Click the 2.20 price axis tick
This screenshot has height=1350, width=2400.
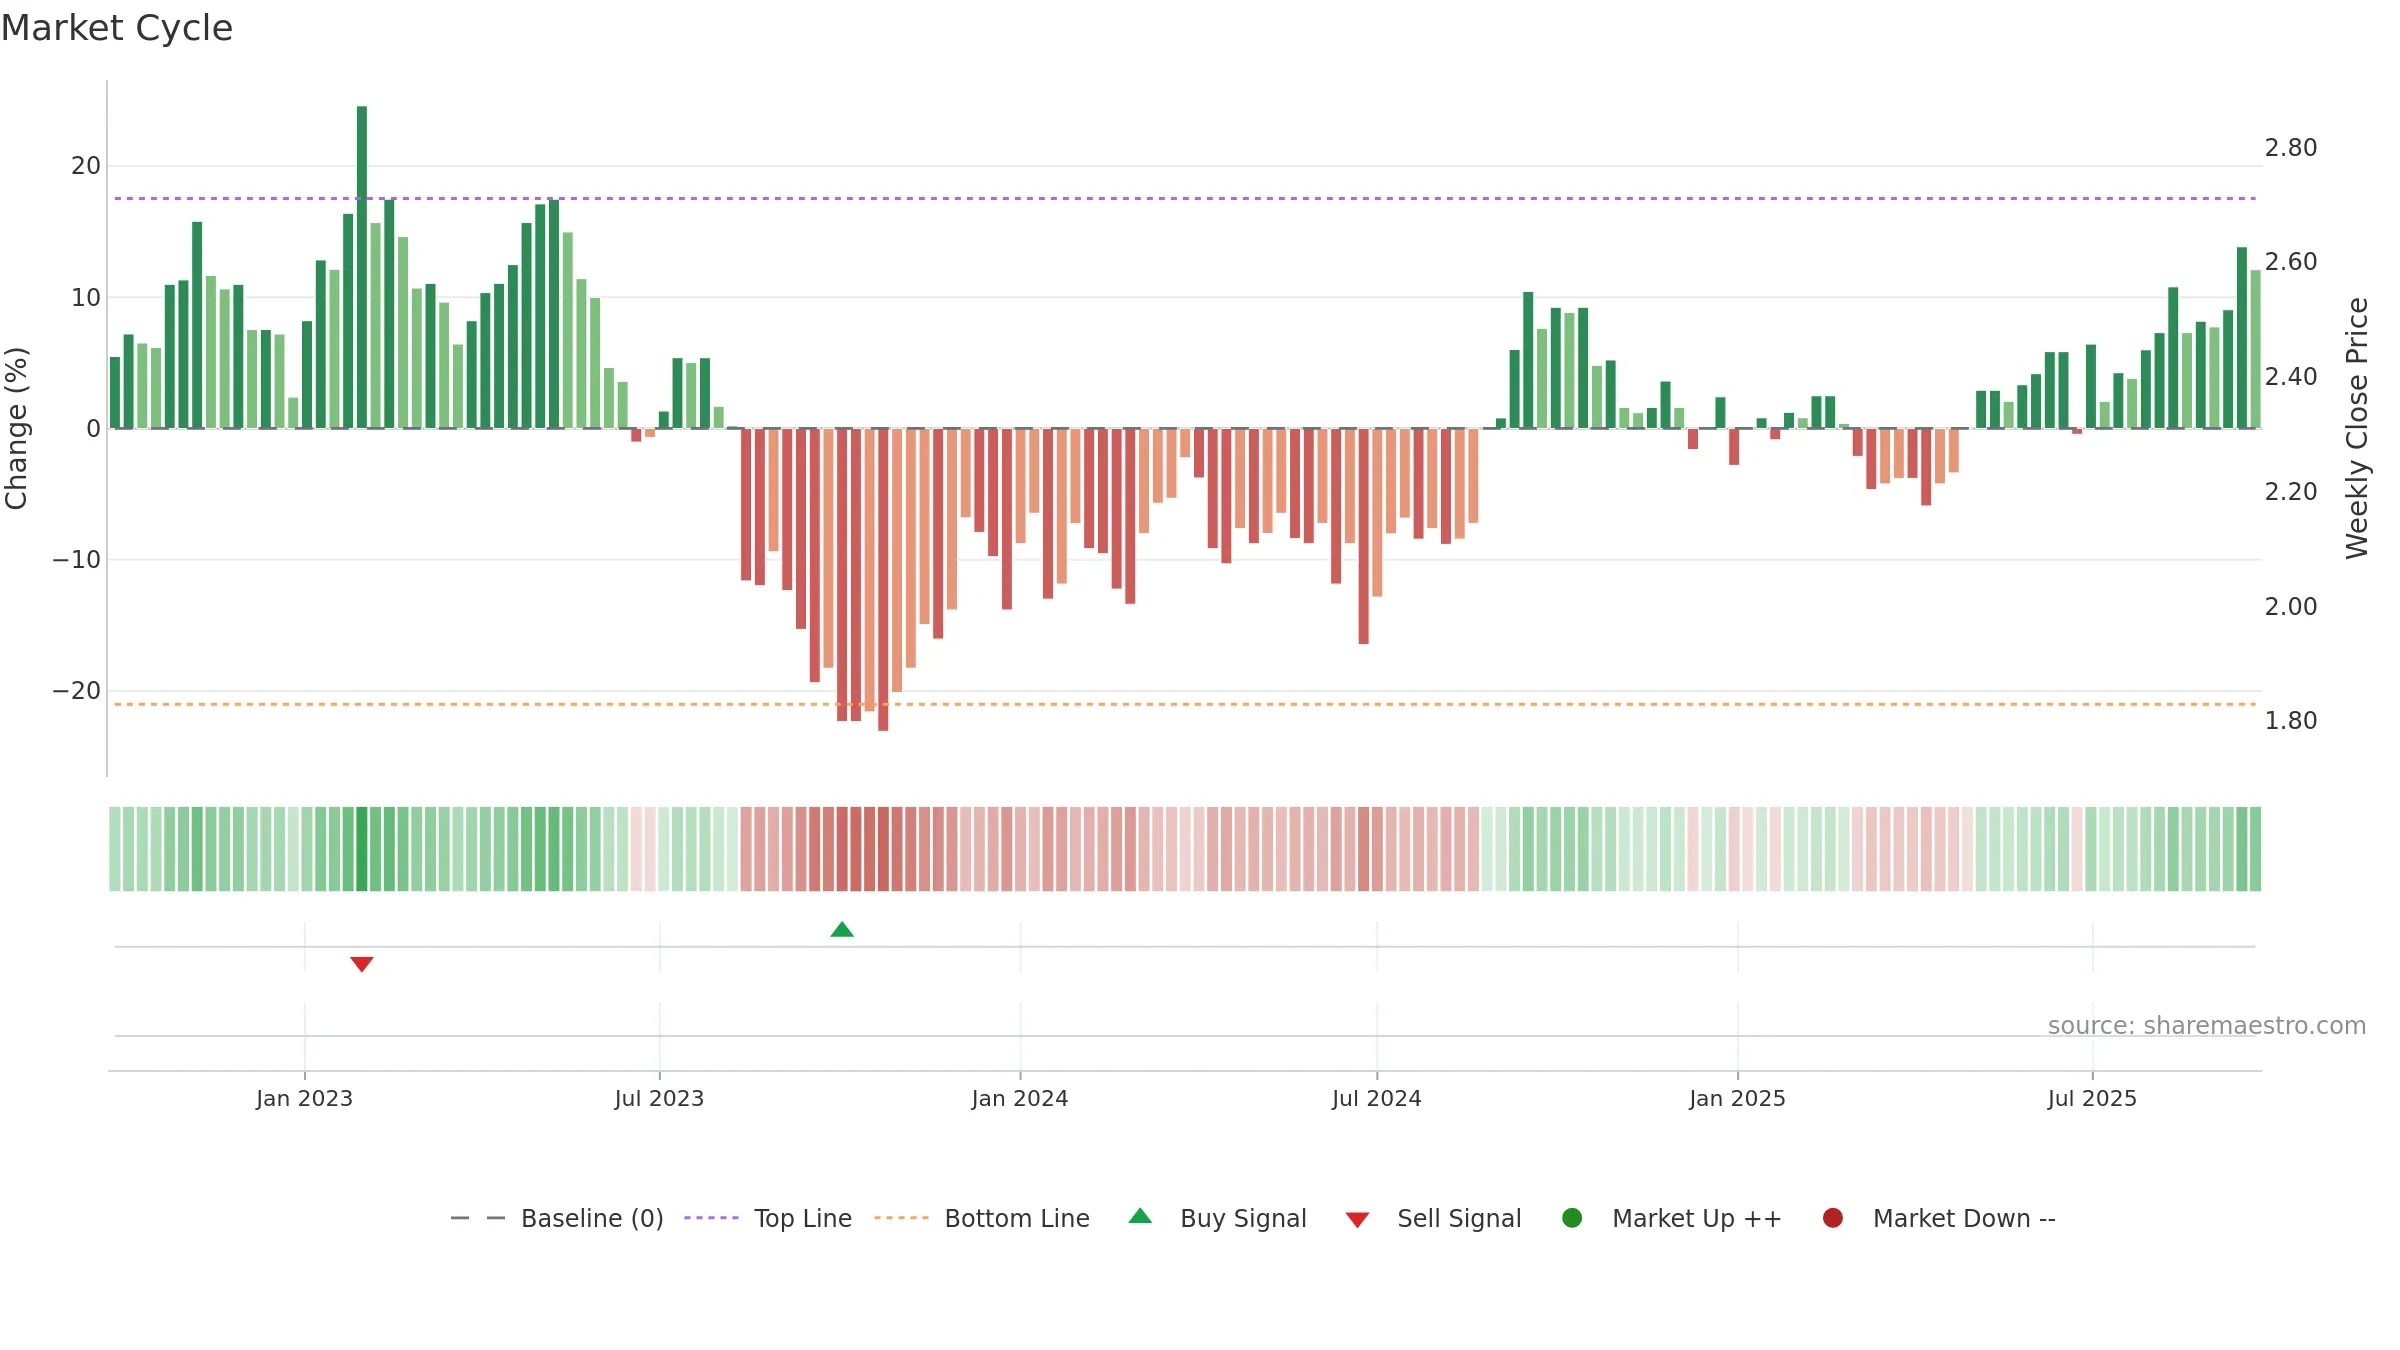[x=2291, y=492]
